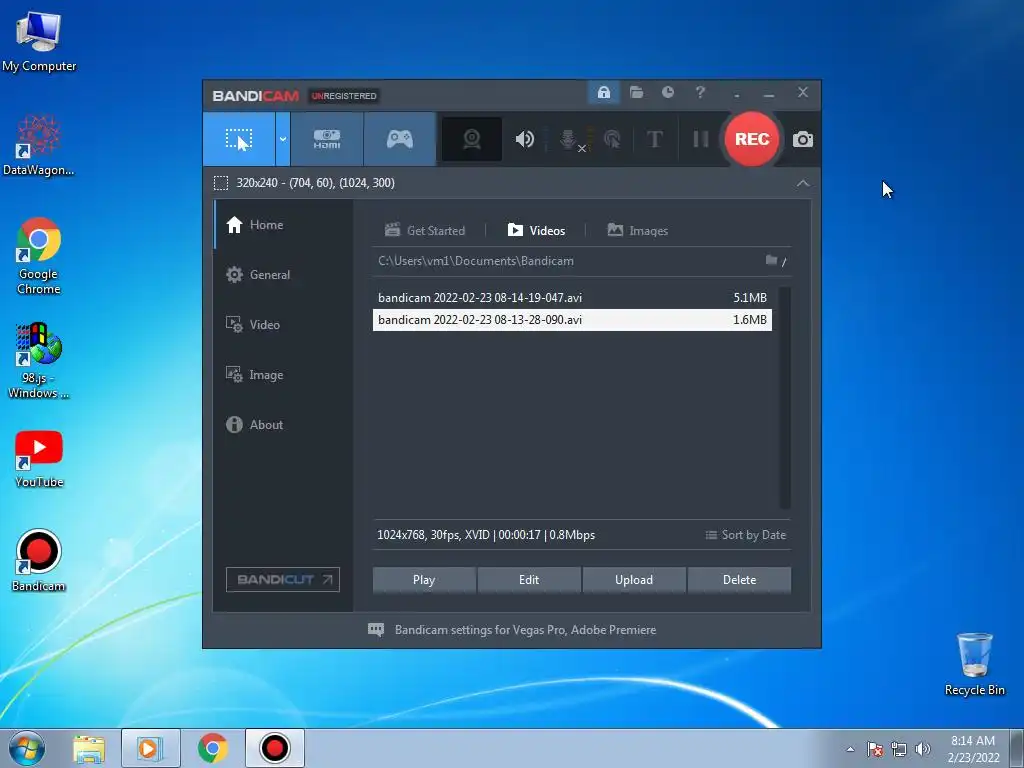The width and height of the screenshot is (1024, 768).
Task: Click the rectangle area selection icon
Action: tap(221, 183)
